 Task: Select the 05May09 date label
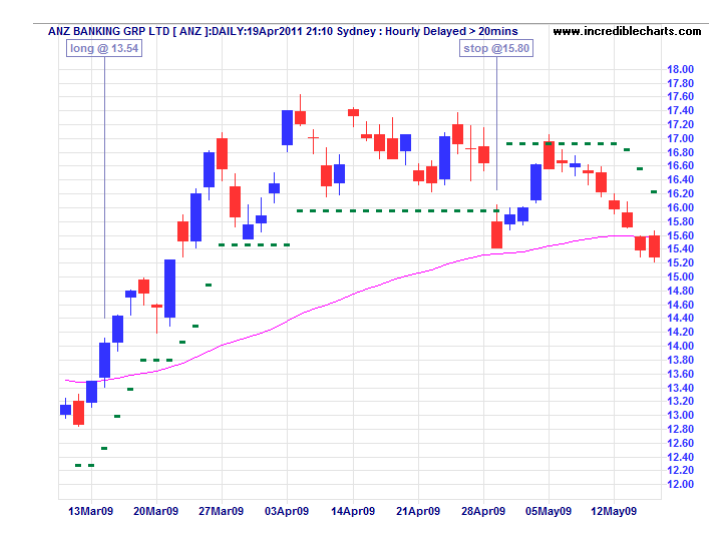point(548,511)
